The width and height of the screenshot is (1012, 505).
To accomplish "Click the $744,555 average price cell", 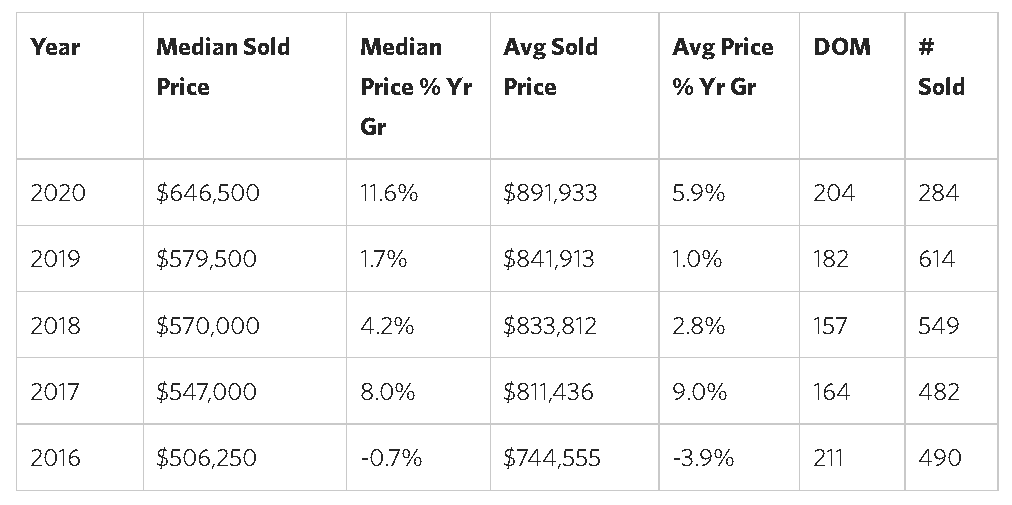I will [552, 458].
